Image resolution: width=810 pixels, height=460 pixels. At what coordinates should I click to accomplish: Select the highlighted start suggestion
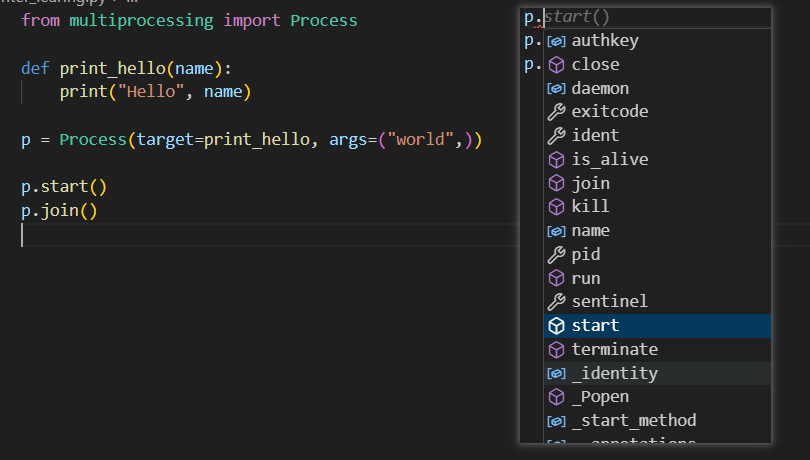(595, 326)
